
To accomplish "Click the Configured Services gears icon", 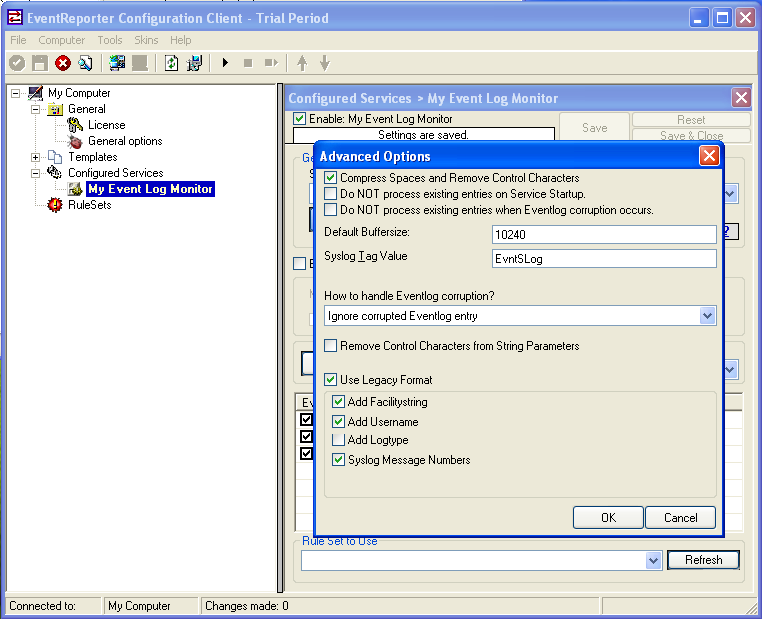I will pos(54,172).
